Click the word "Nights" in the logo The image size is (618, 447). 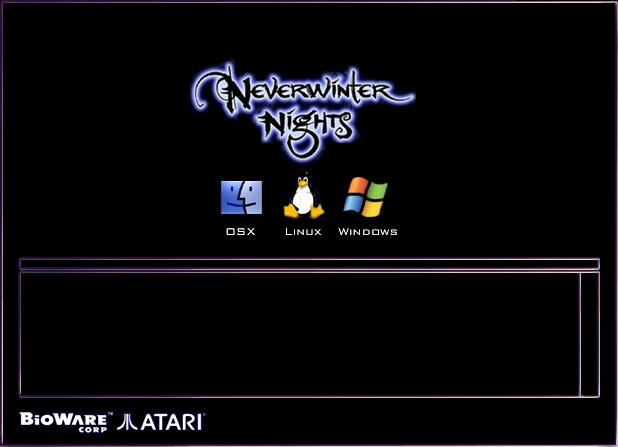(x=305, y=124)
